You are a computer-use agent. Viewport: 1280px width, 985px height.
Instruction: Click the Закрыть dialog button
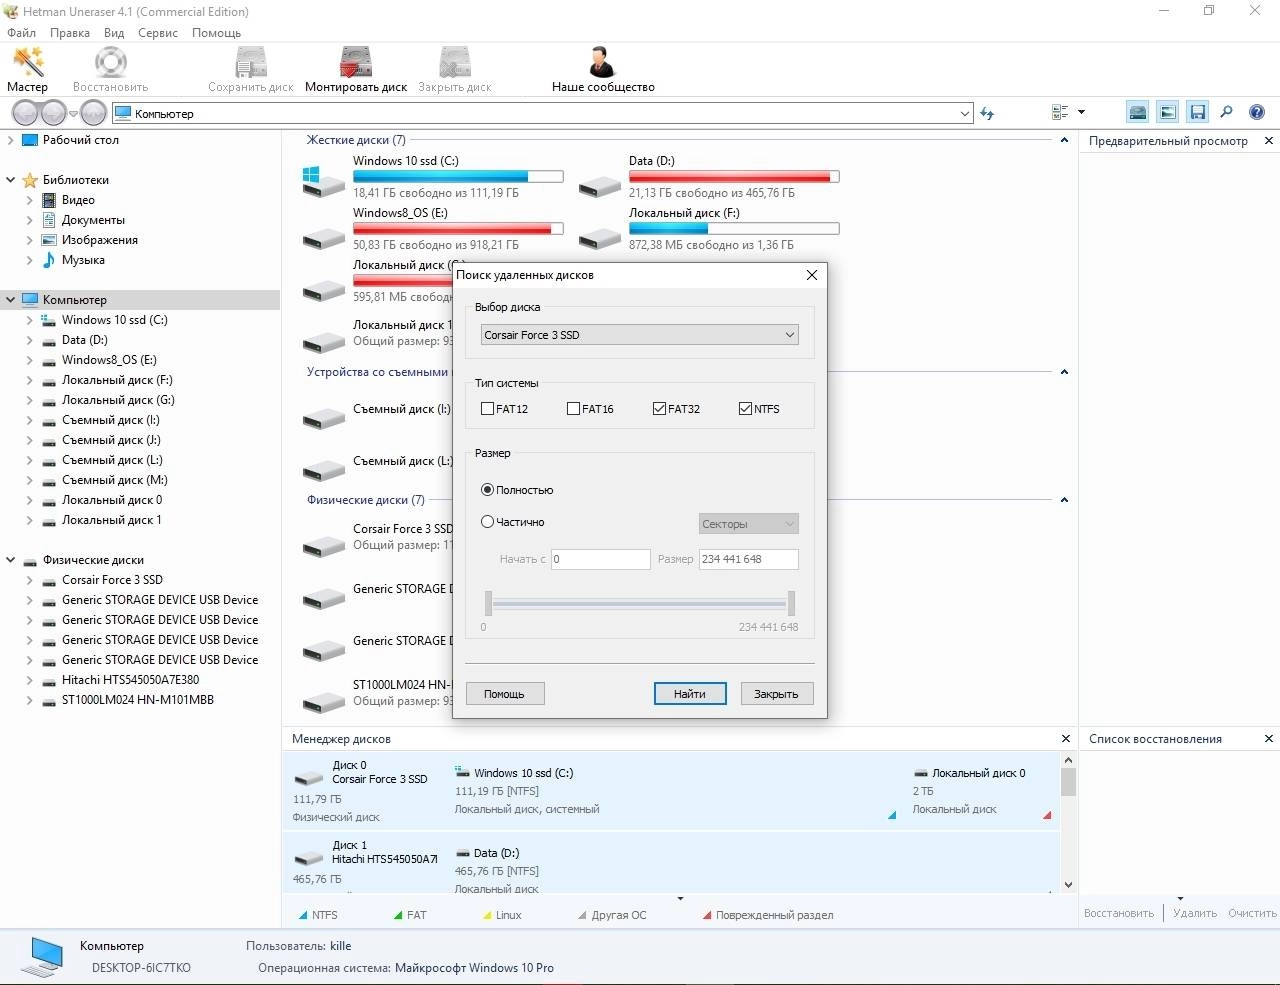776,694
